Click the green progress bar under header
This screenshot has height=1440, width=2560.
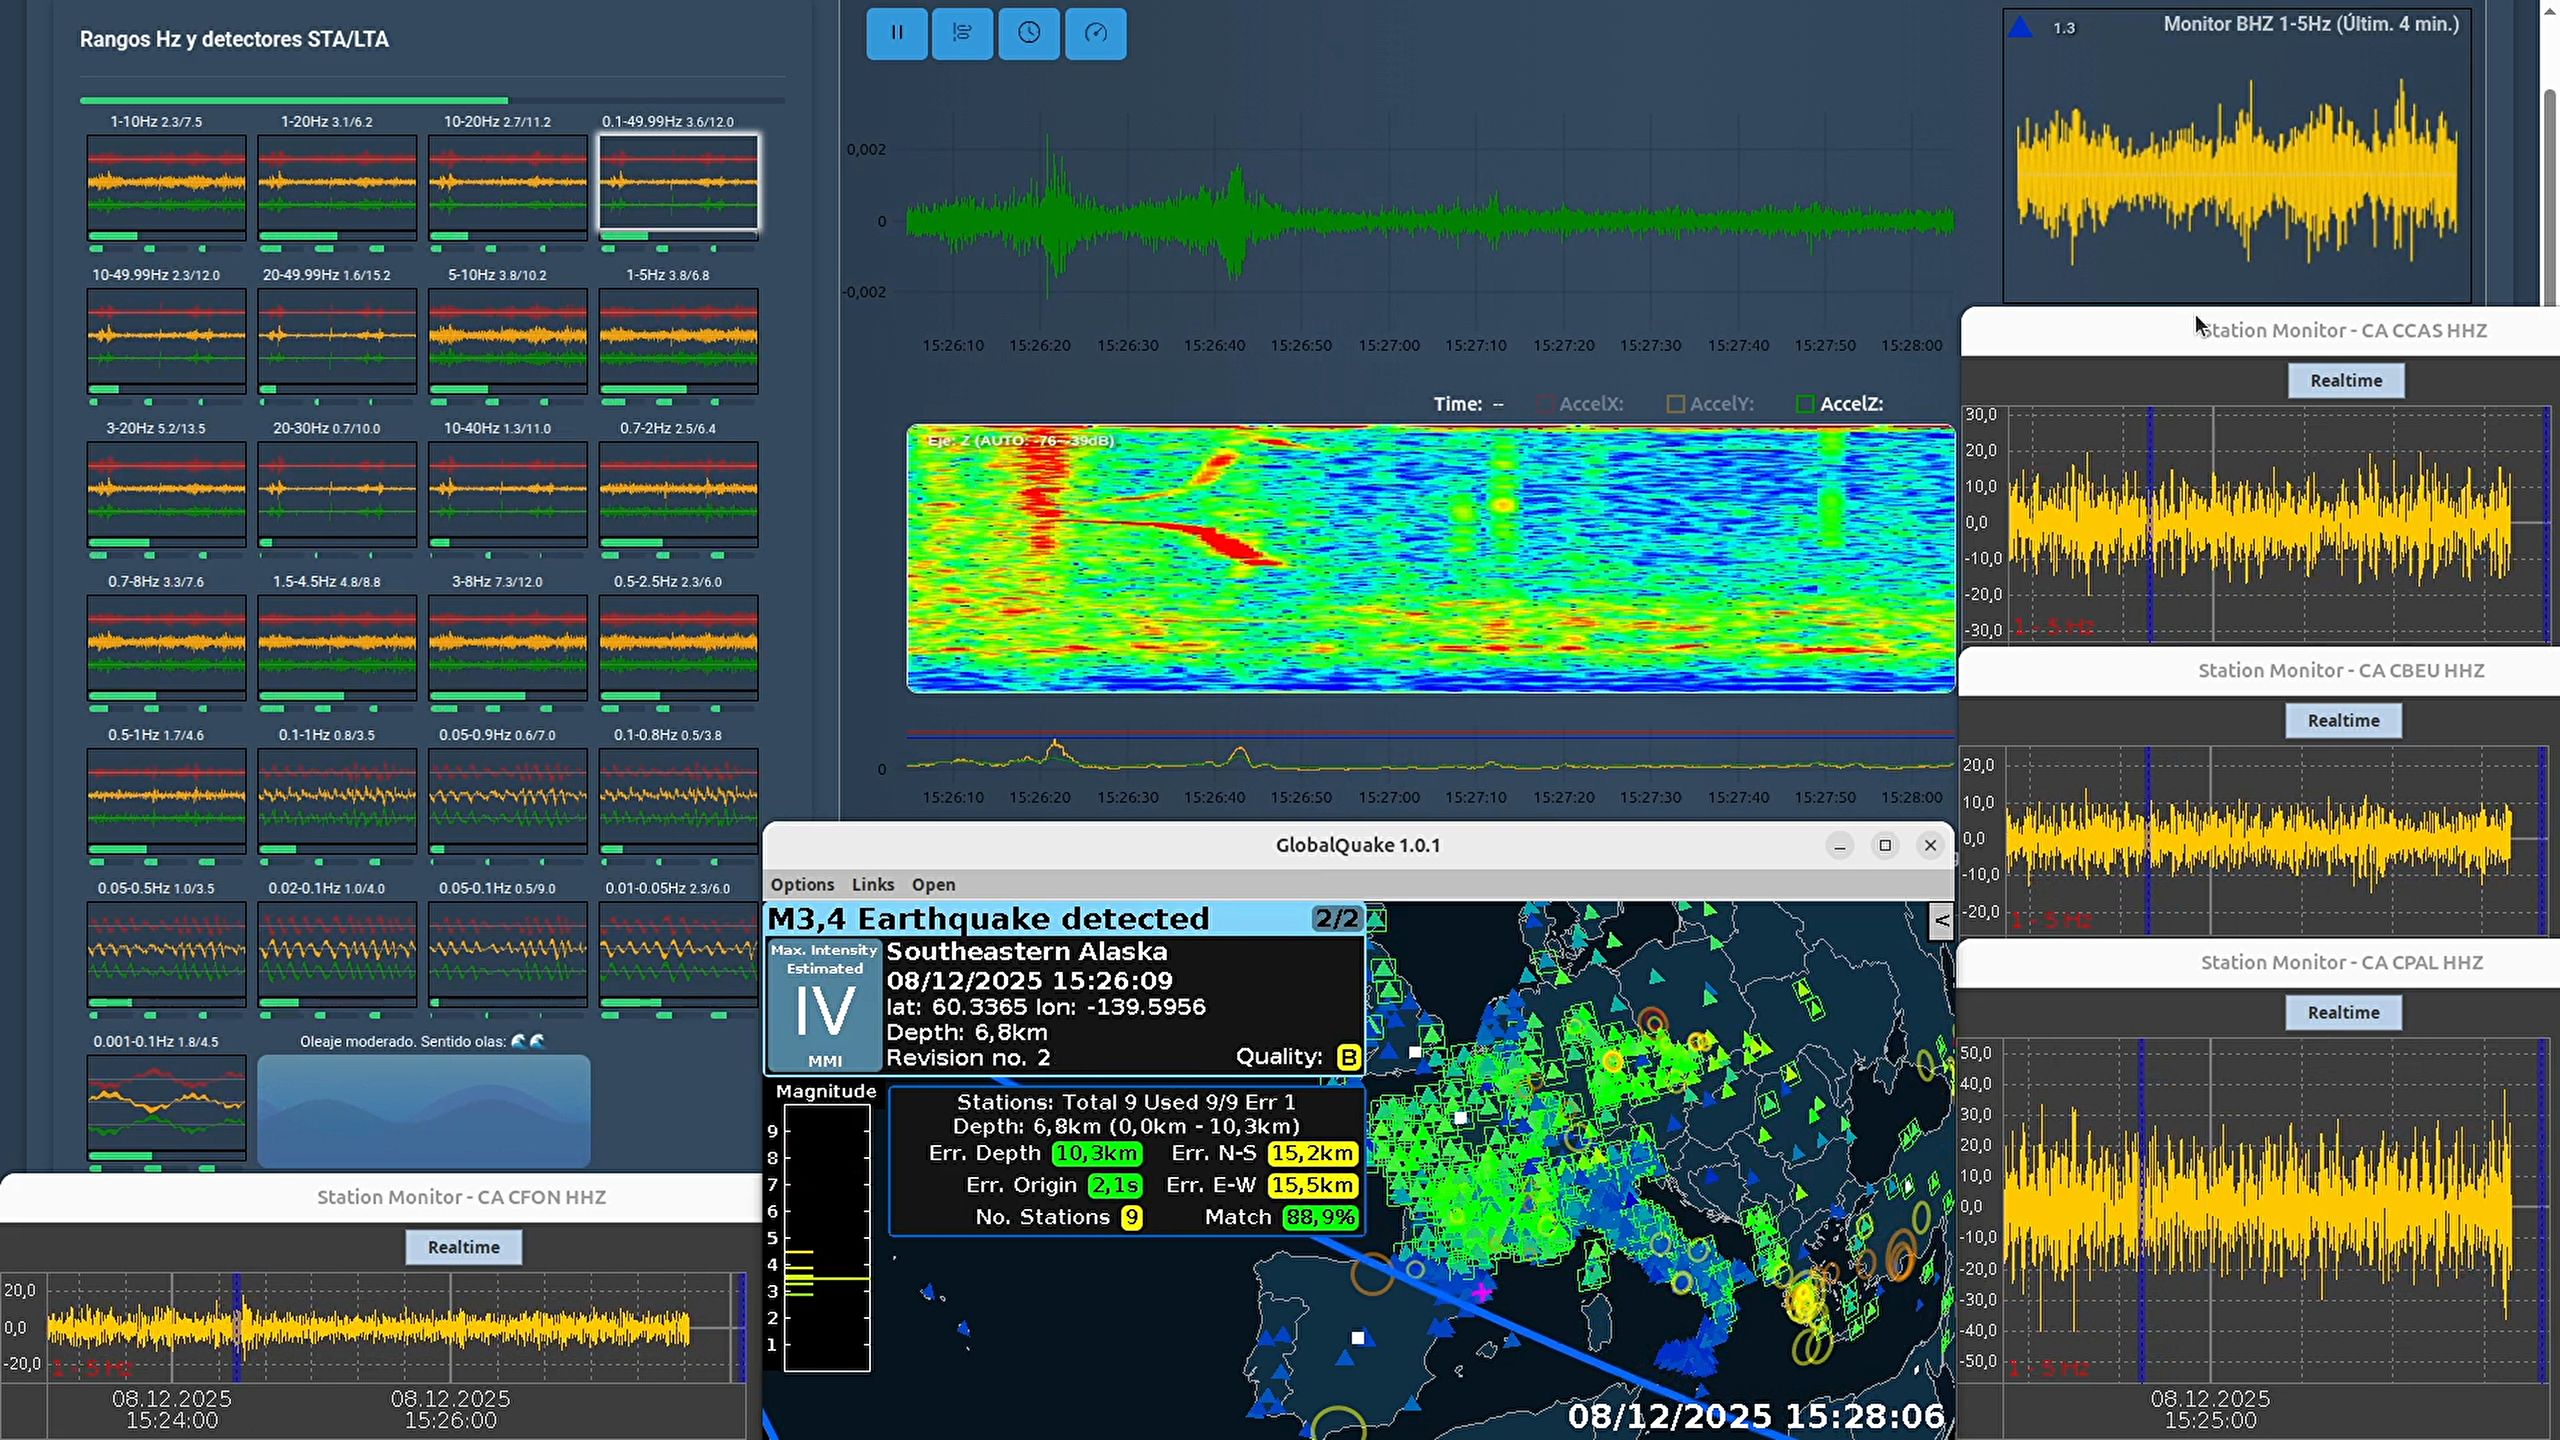pos(294,100)
